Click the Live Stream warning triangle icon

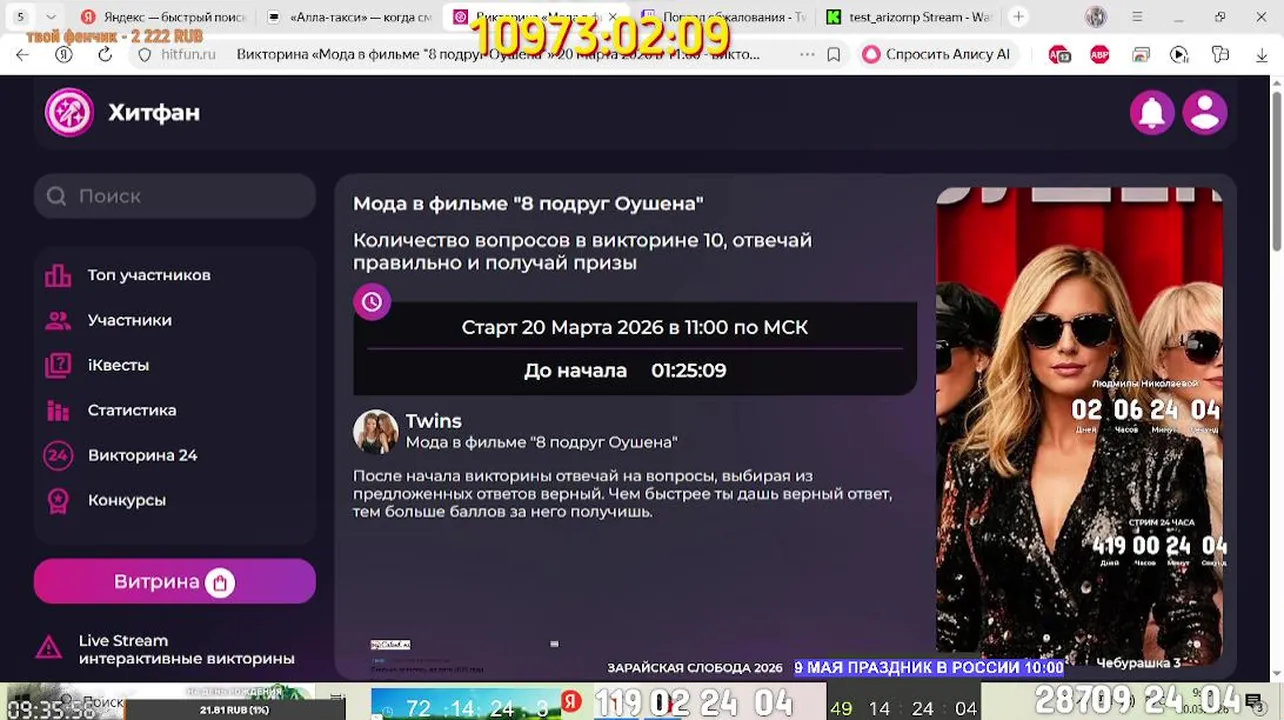[x=49, y=648]
